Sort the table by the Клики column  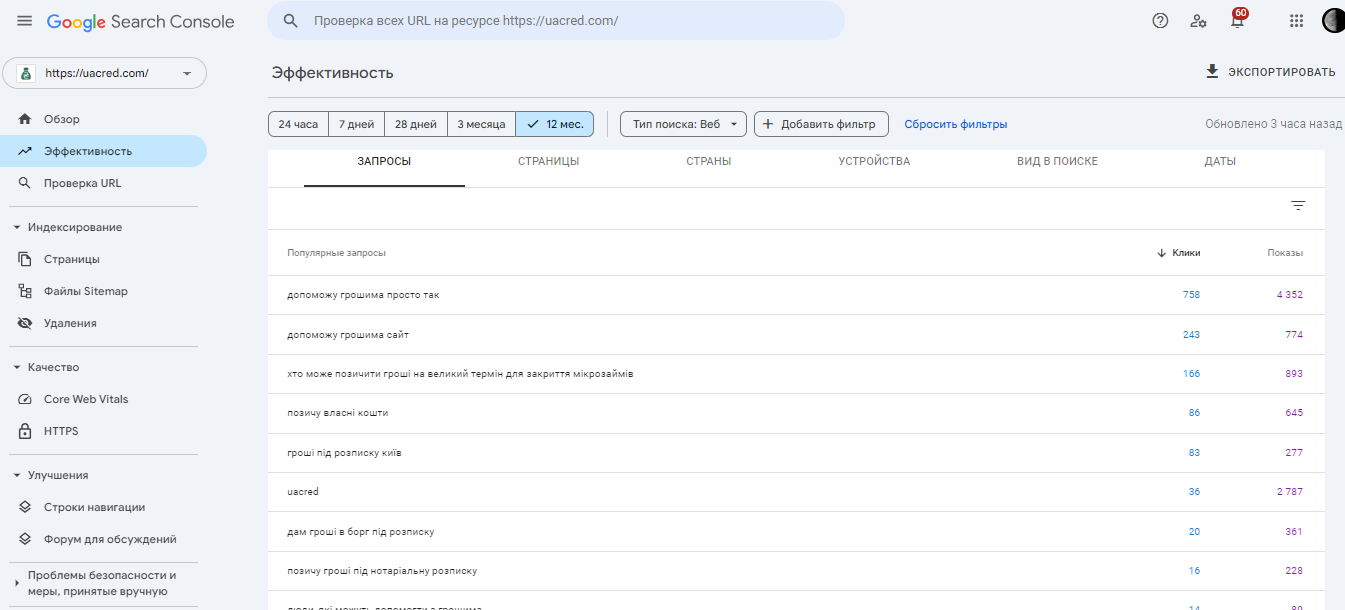[x=1179, y=253]
